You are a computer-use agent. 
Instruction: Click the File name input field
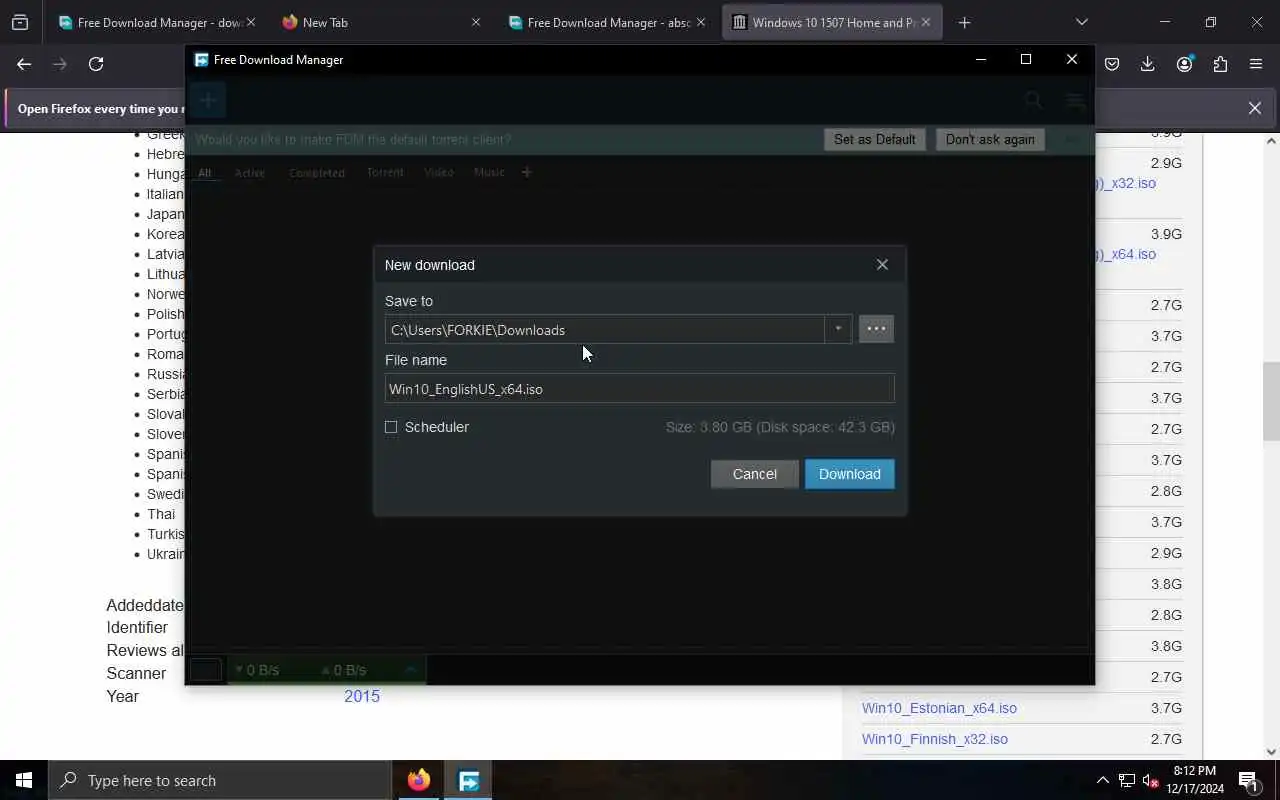pos(639,389)
